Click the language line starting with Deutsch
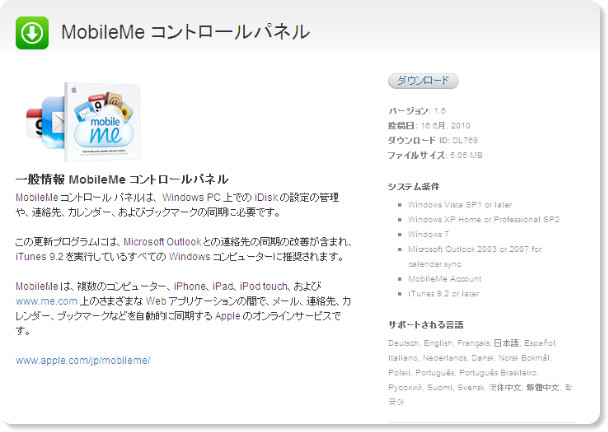This screenshot has height=432, width=608. pos(473,343)
